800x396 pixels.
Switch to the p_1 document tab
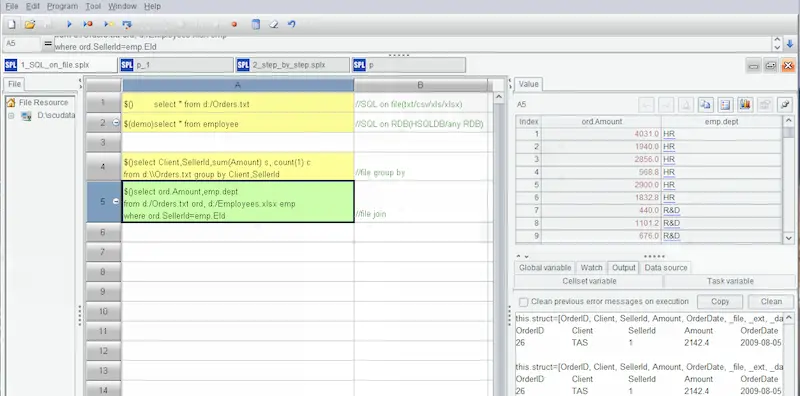[x=177, y=65]
